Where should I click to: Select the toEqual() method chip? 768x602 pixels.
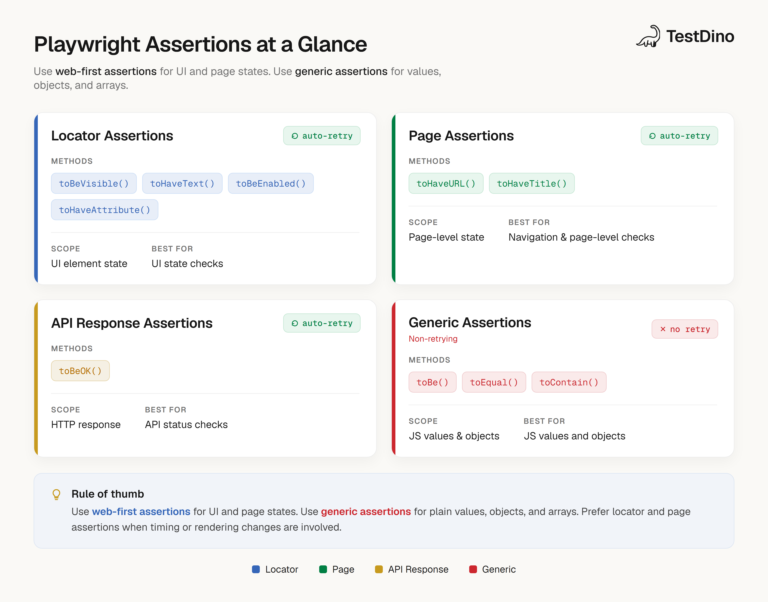tap(494, 382)
